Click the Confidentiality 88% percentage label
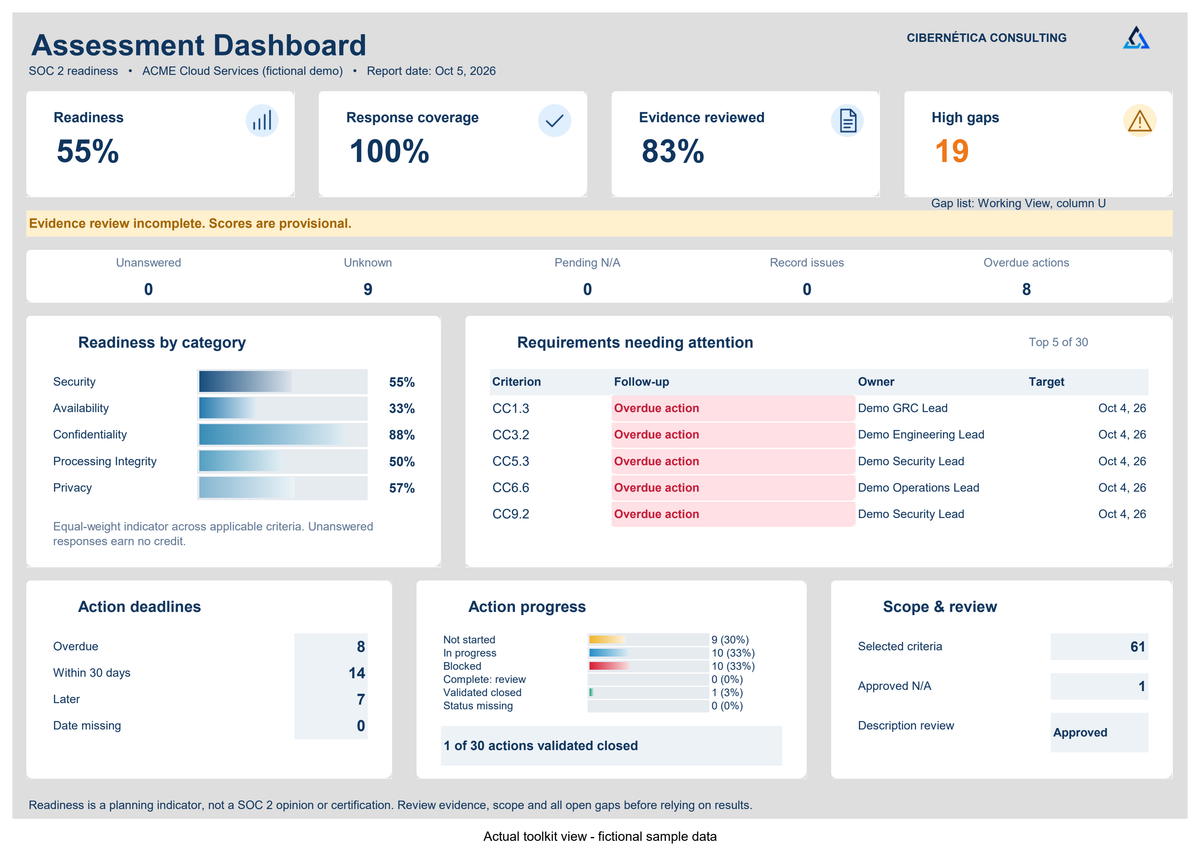The image size is (1200, 856). click(402, 435)
